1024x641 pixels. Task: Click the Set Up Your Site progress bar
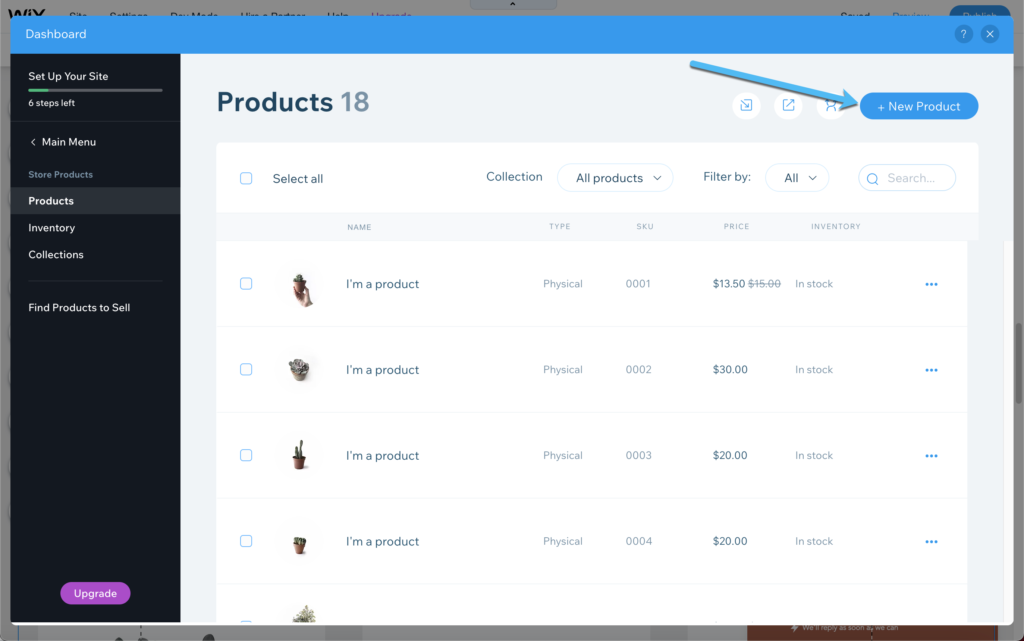point(95,90)
